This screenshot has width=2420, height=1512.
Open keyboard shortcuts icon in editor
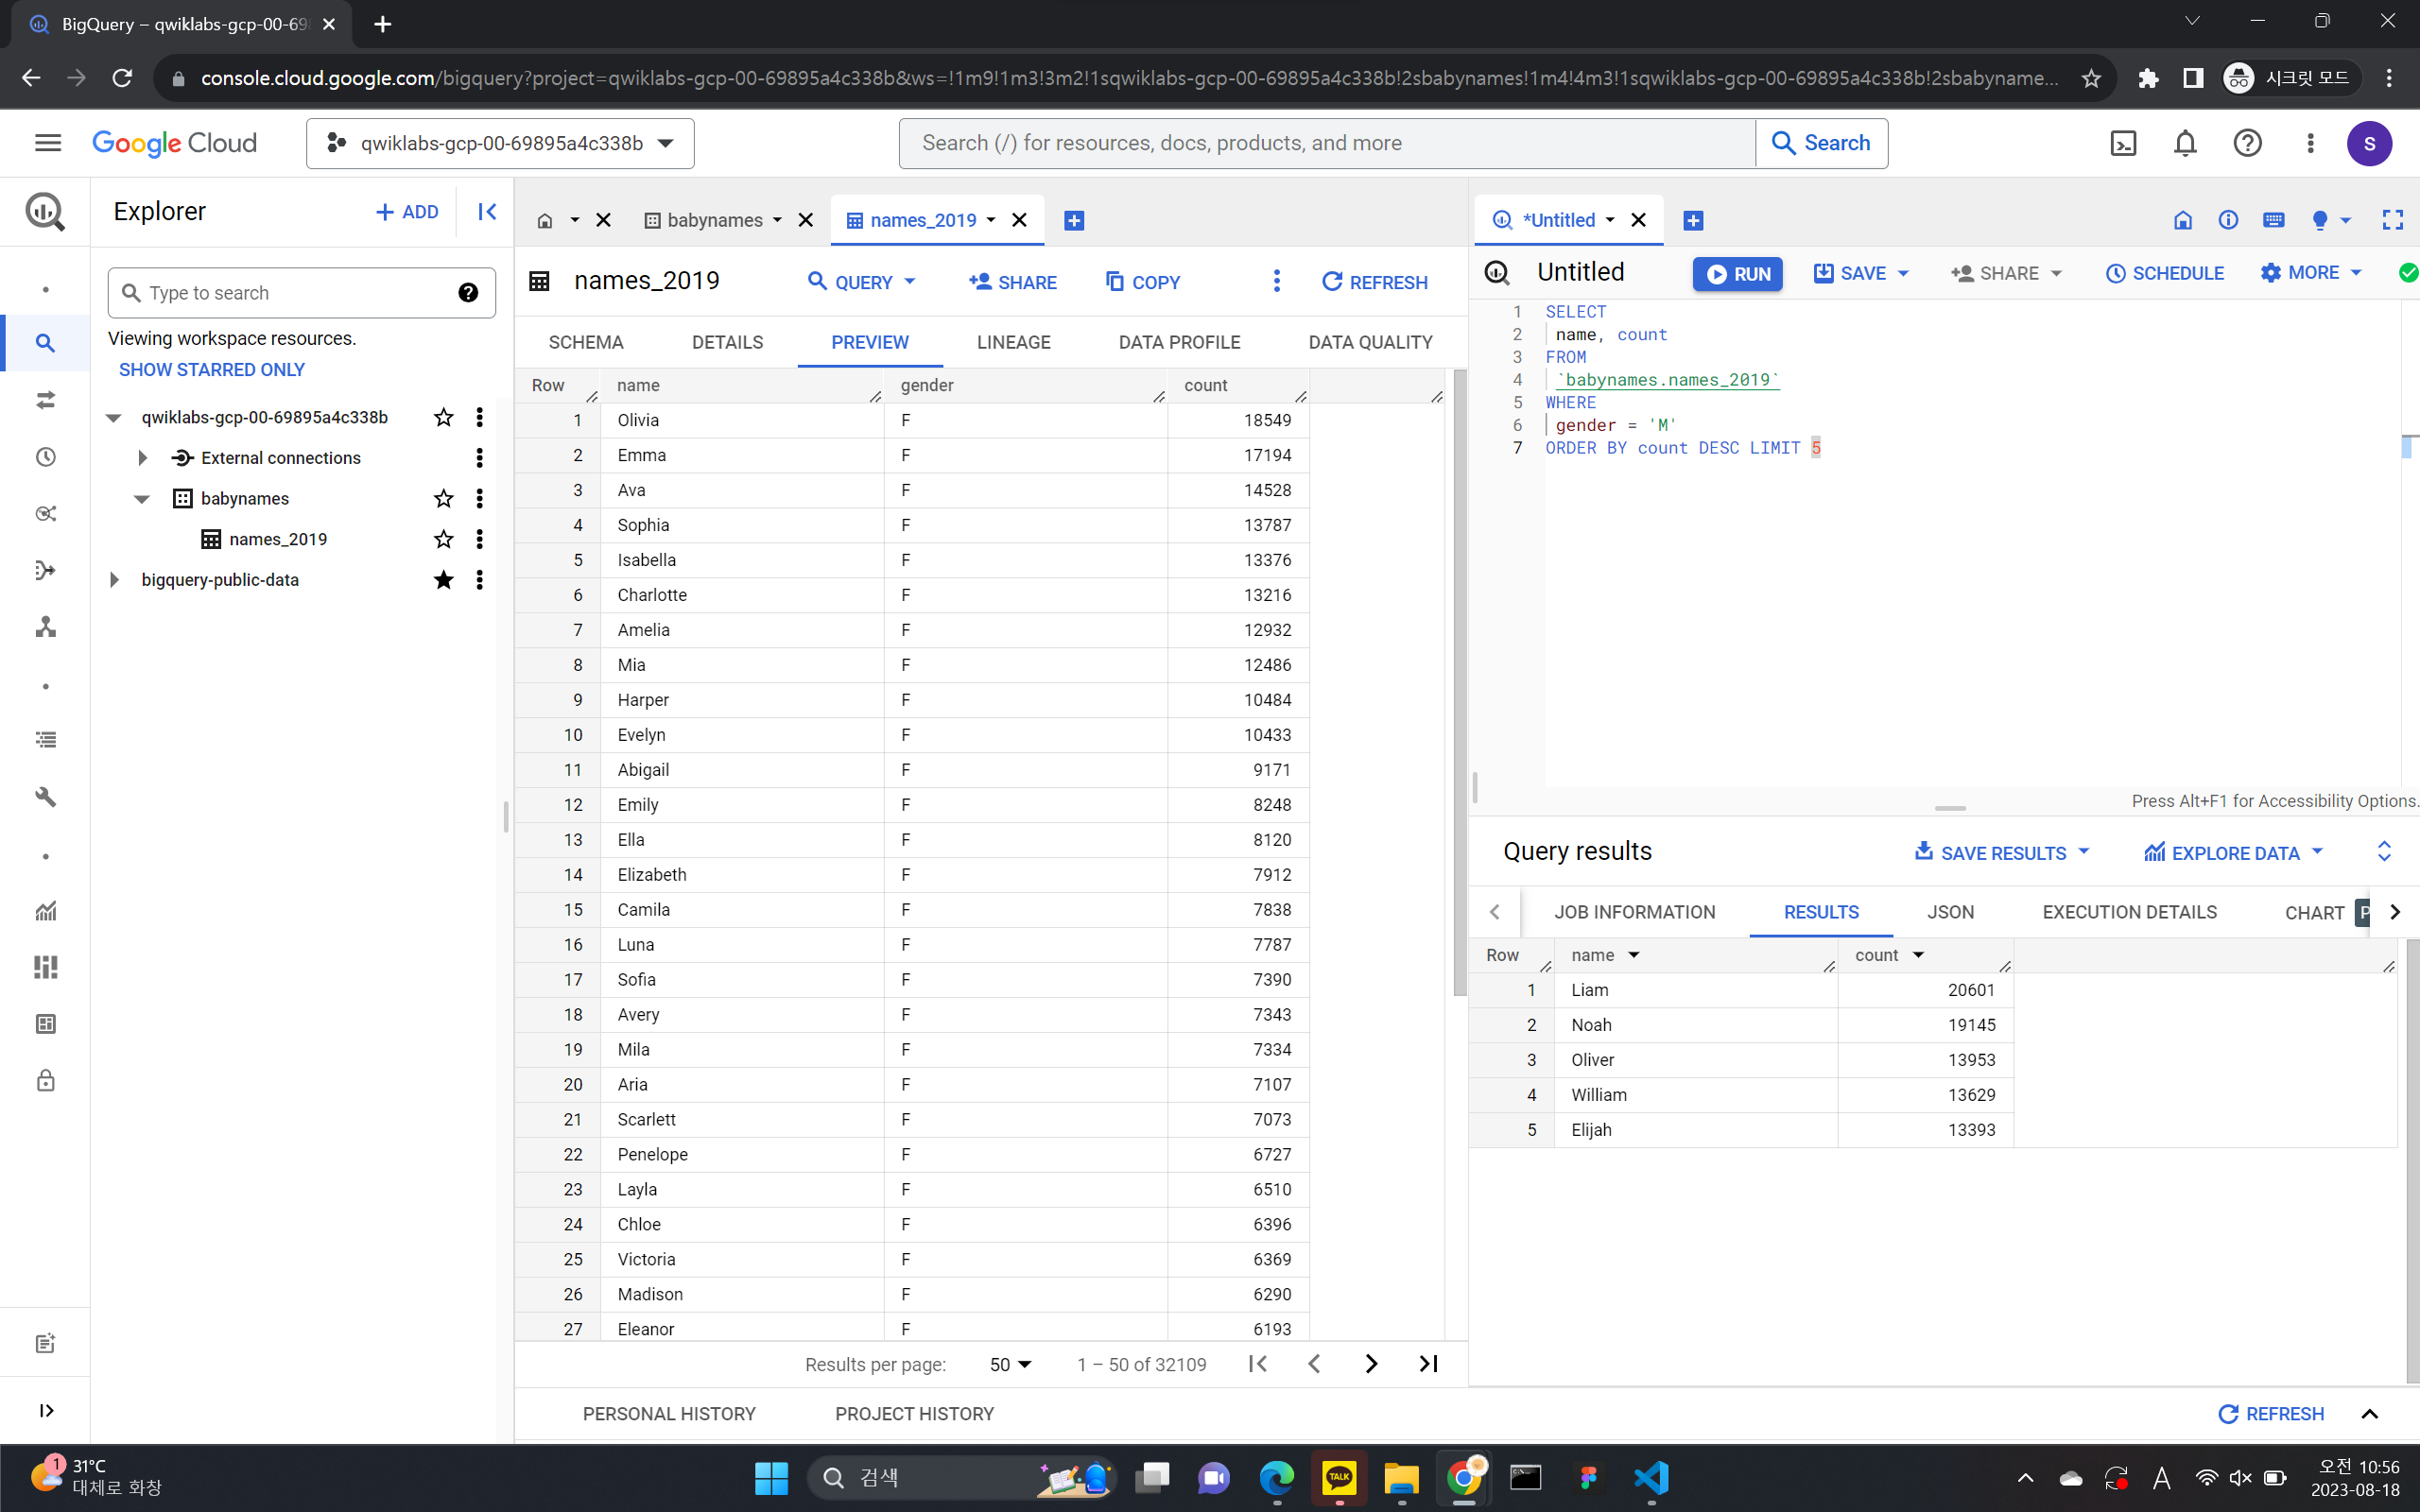(x=2273, y=220)
